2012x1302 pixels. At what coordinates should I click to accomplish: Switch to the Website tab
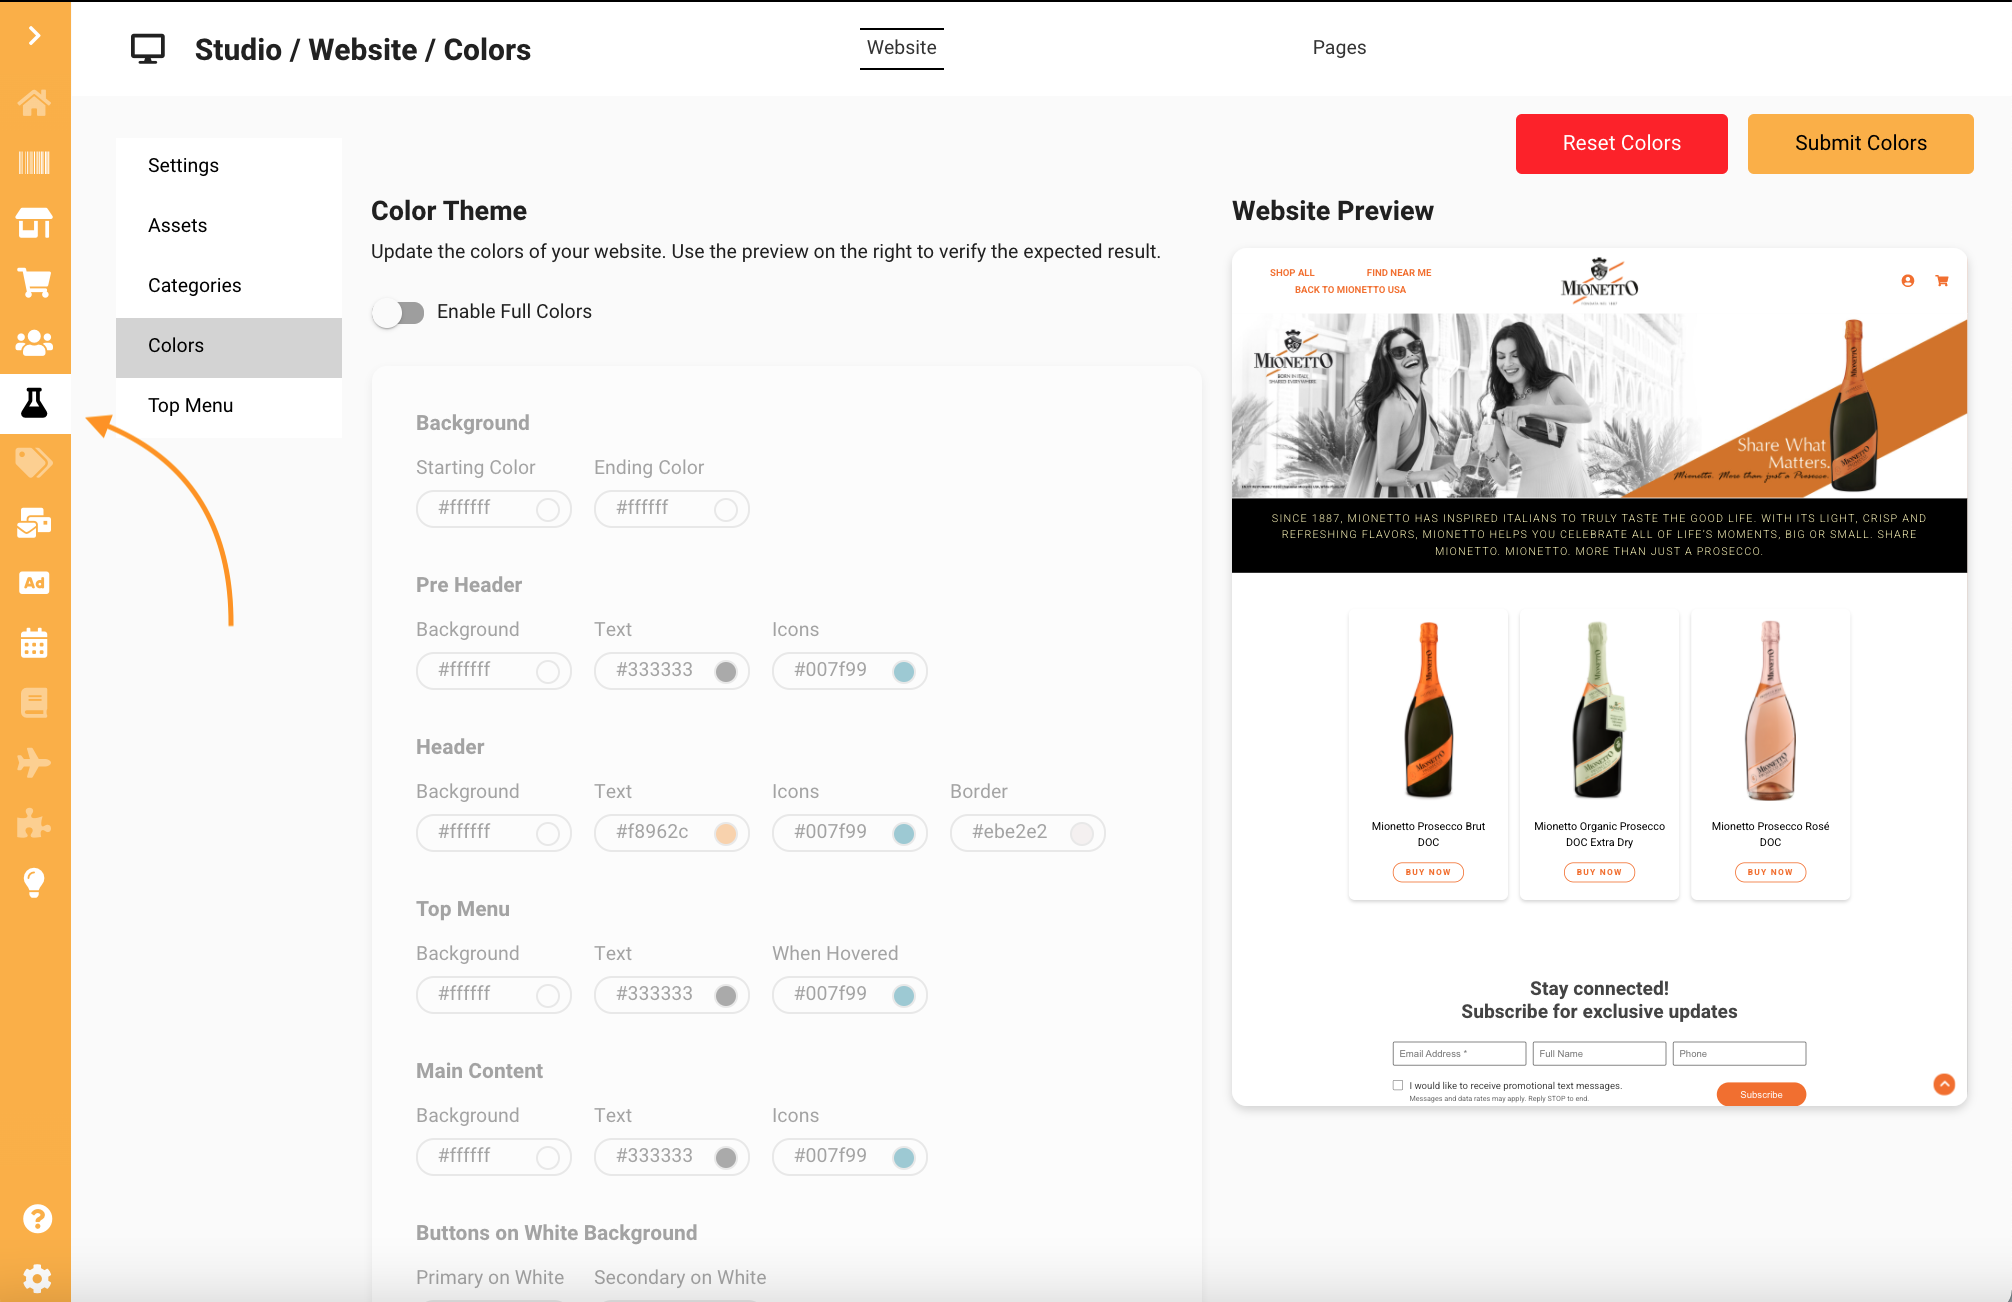902,48
